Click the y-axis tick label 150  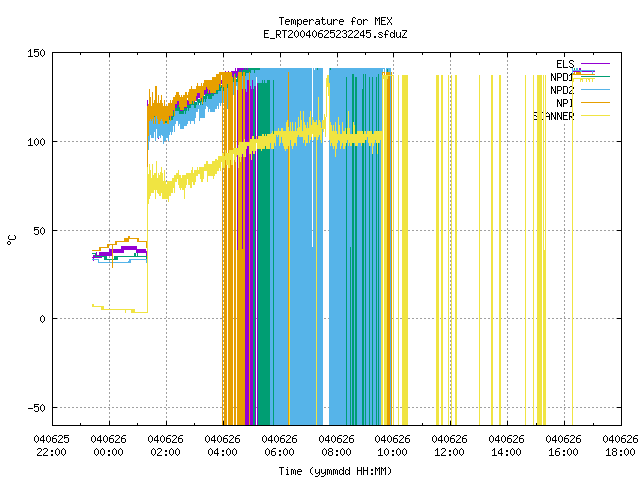click(x=36, y=53)
